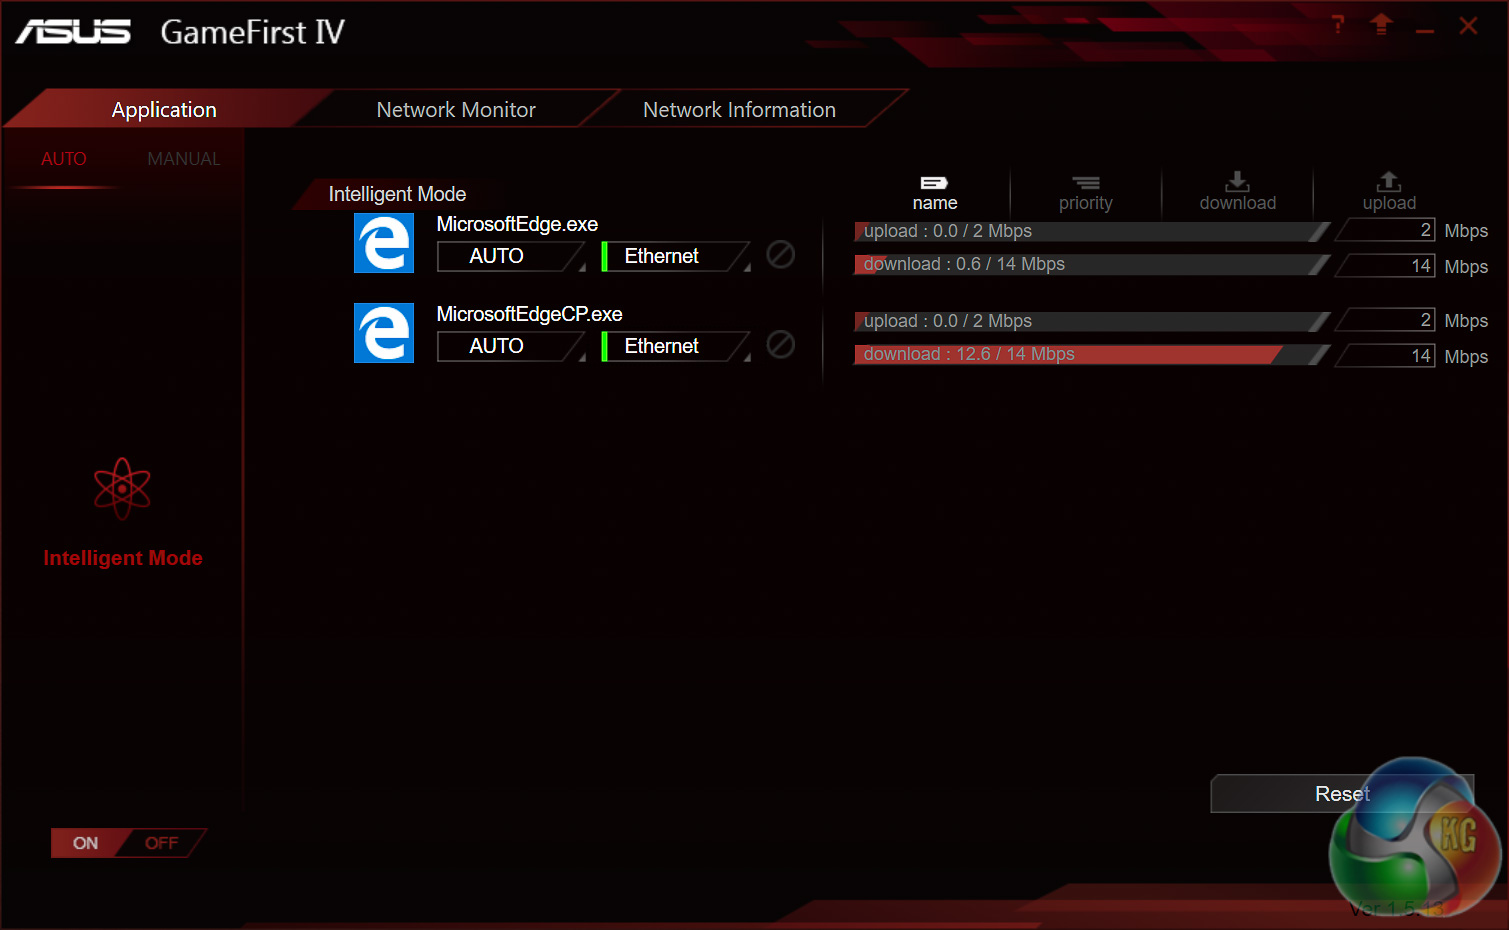The image size is (1509, 930).
Task: Sort applications by name
Action: 935,193
